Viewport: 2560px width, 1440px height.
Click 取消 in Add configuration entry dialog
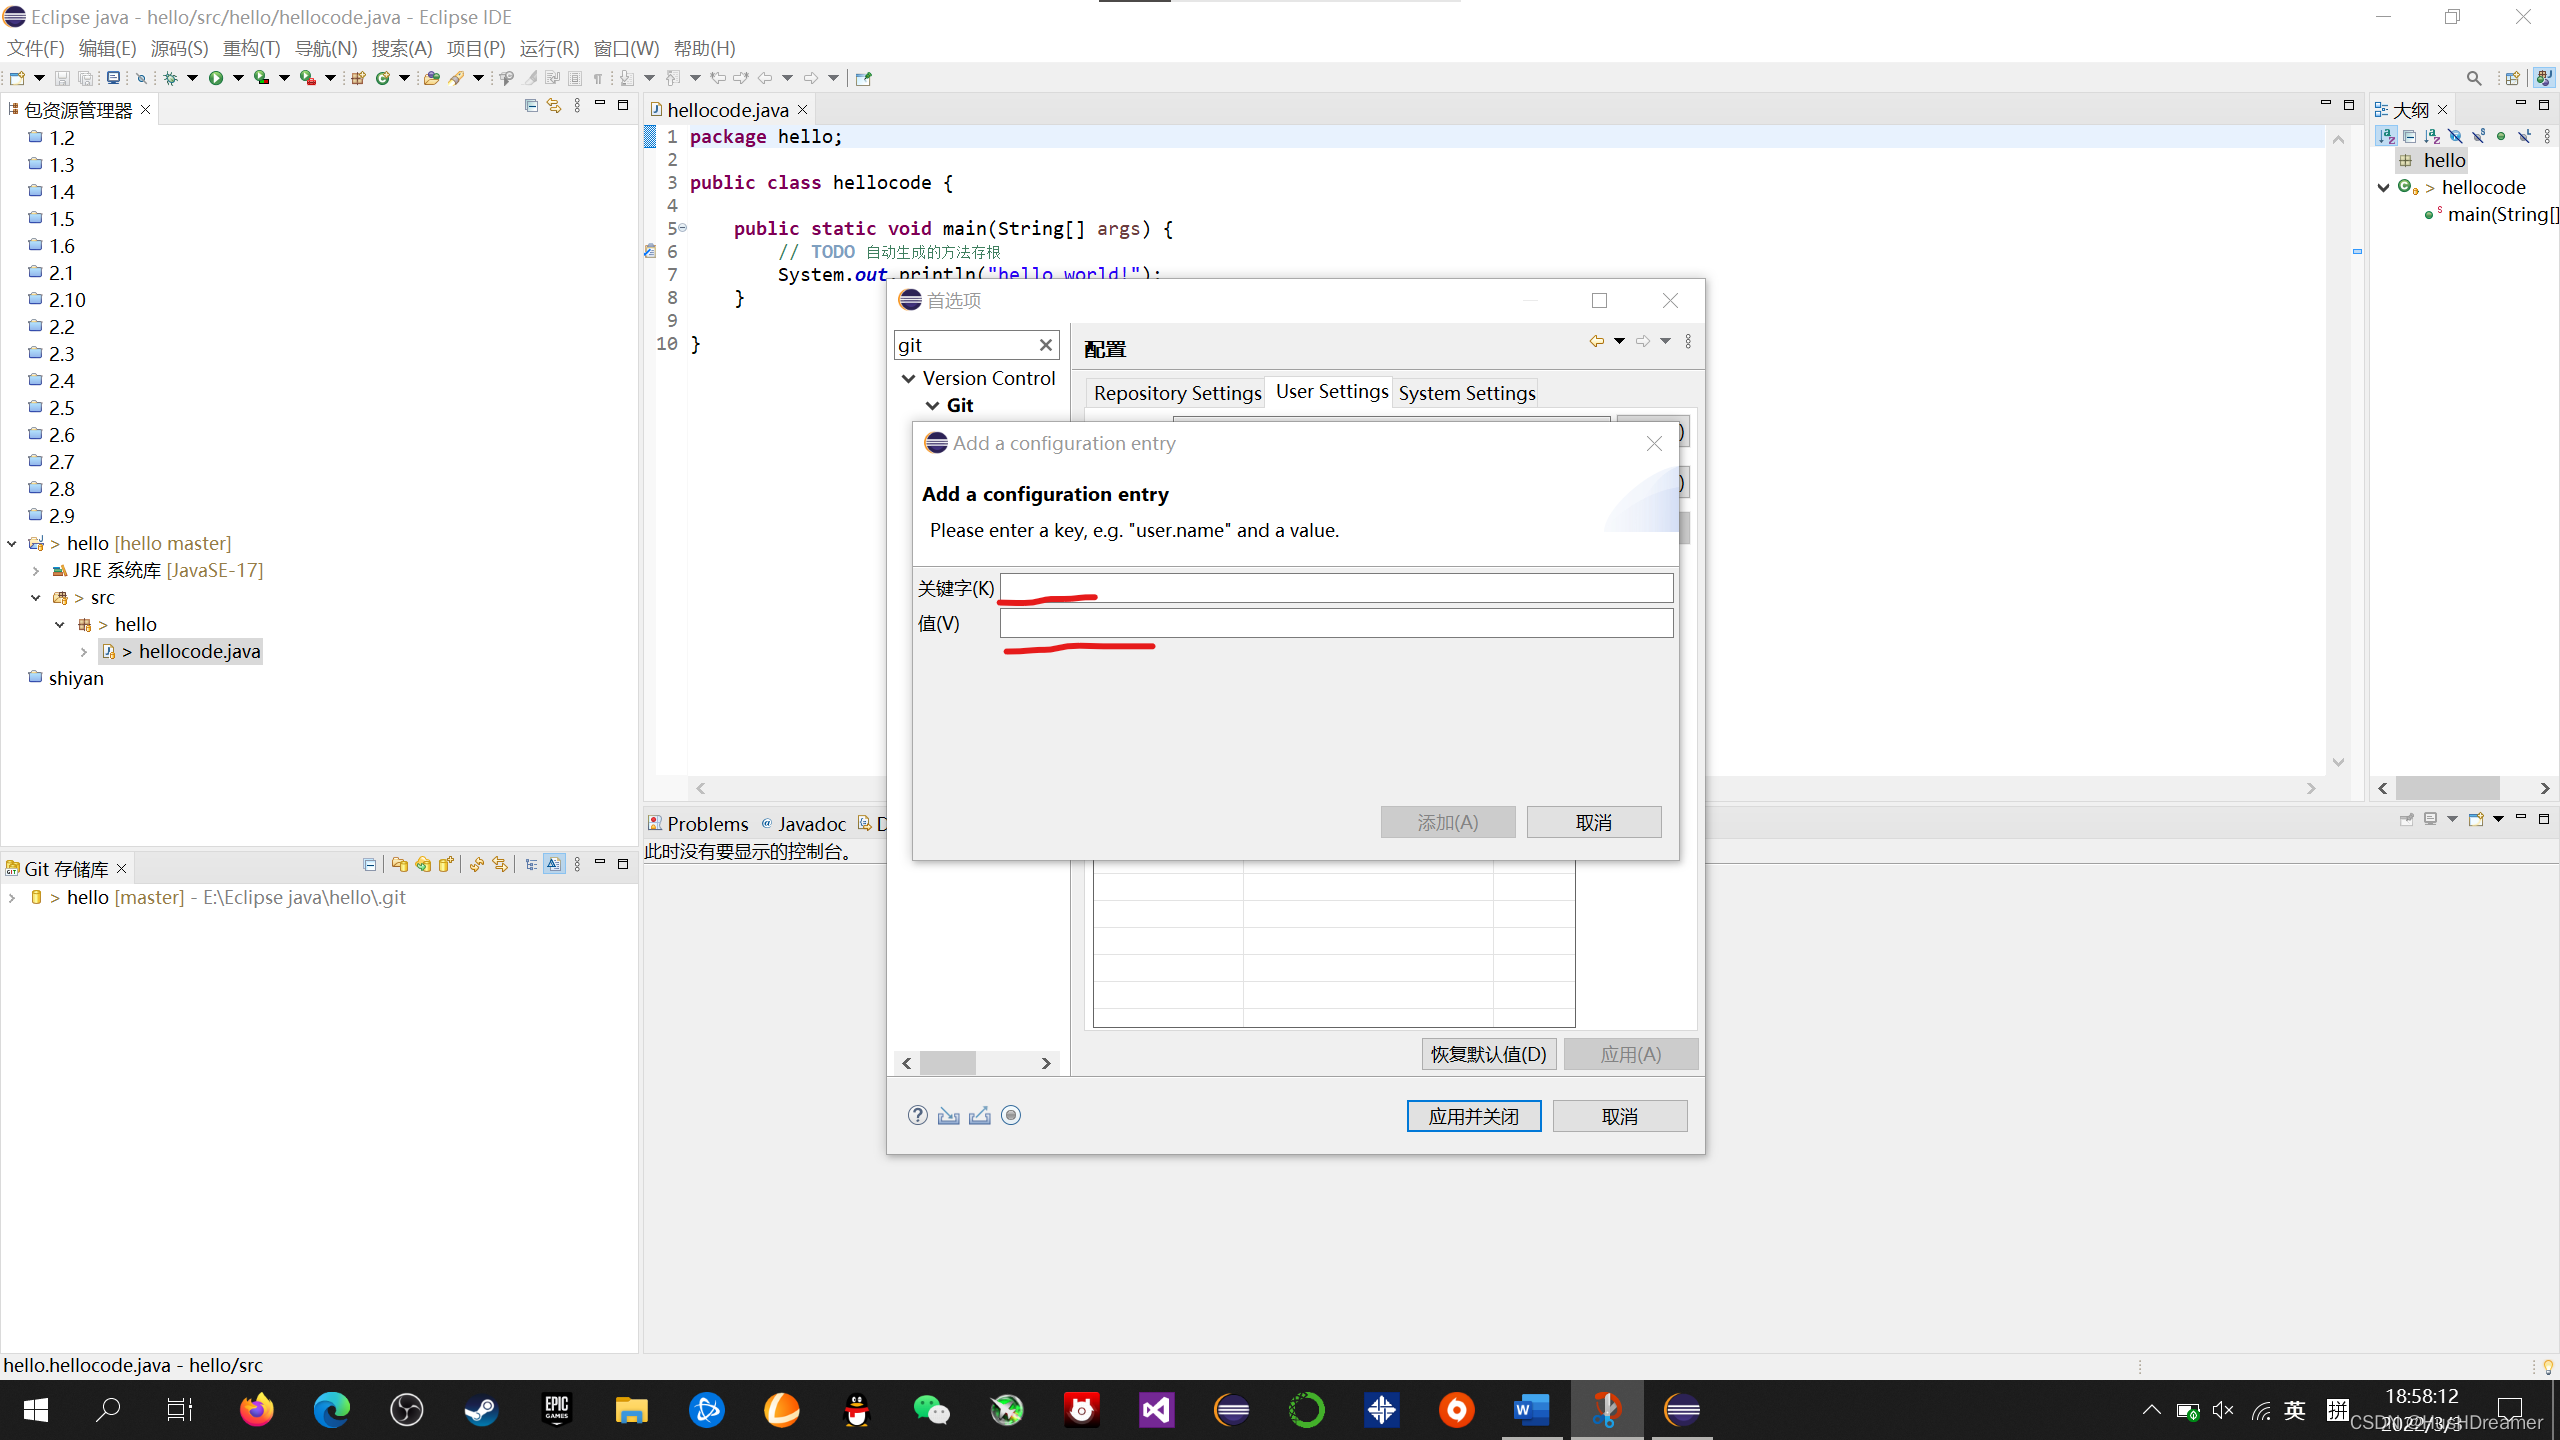tap(1594, 822)
